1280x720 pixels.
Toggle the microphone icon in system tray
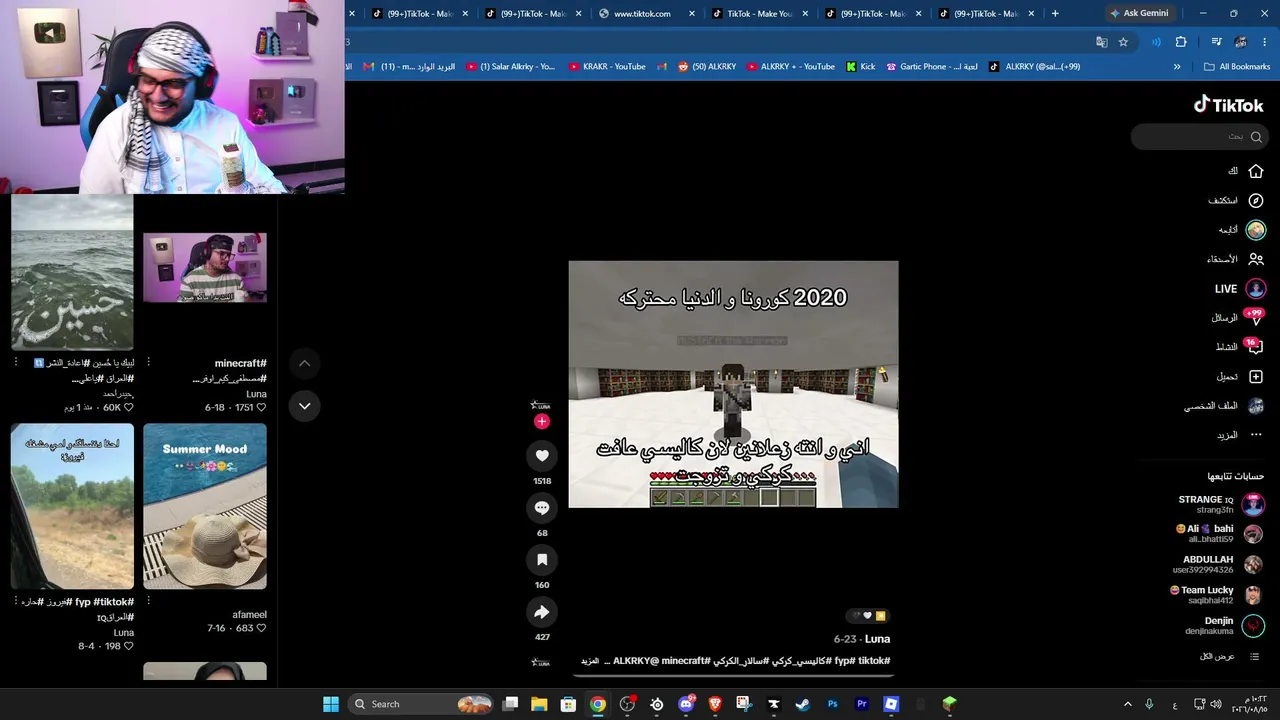[x=1149, y=704]
